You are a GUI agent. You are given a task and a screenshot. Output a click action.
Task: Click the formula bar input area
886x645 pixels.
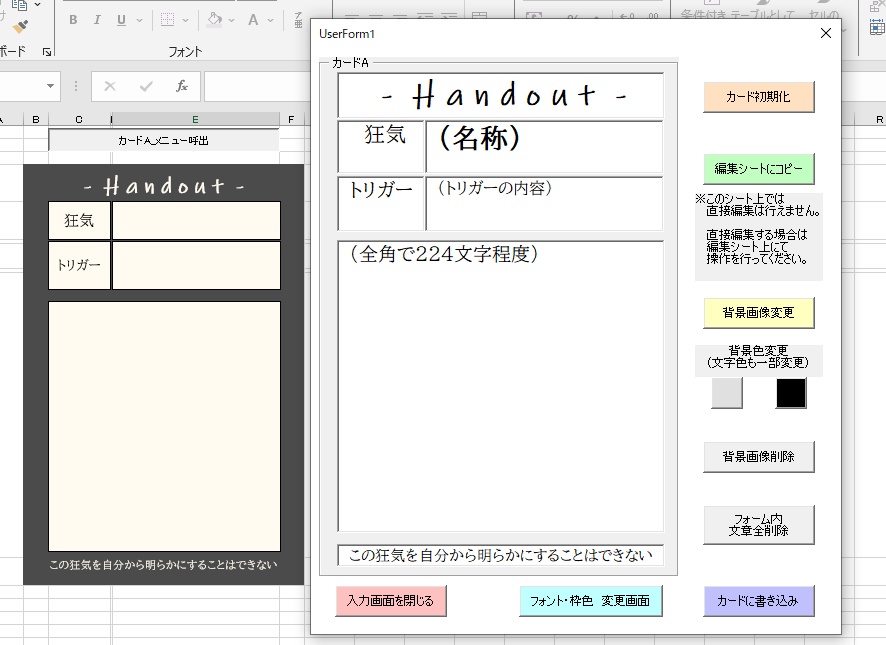coord(257,86)
